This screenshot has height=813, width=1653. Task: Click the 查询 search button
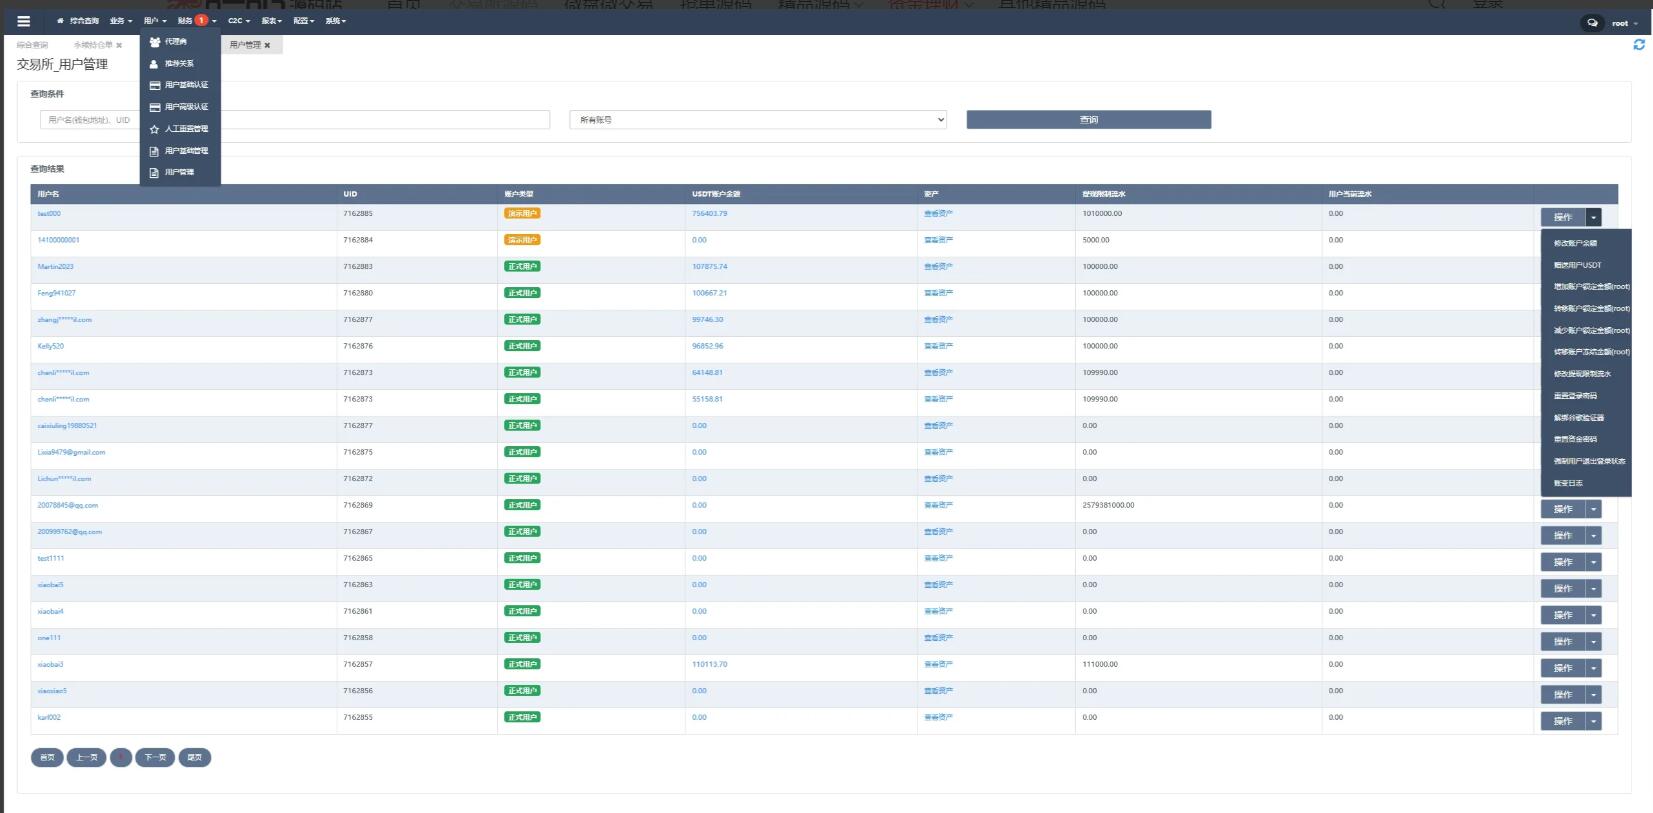point(1088,120)
